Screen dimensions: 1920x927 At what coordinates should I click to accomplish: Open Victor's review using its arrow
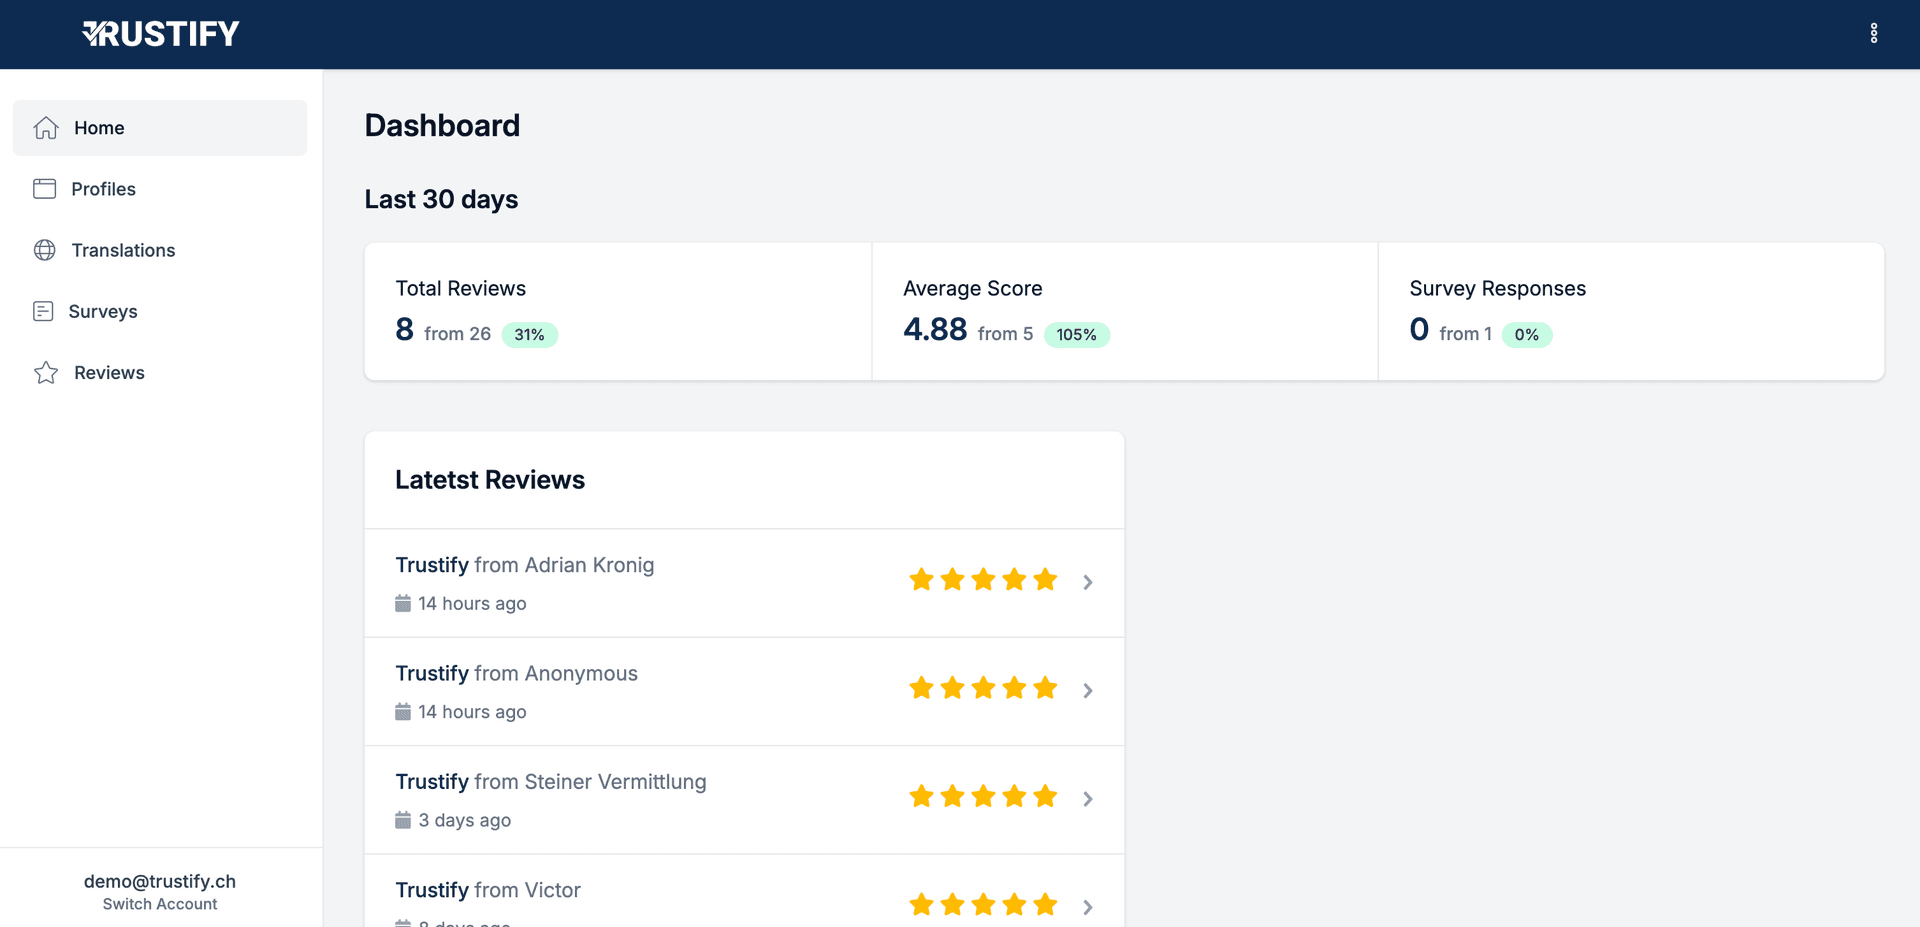(1088, 908)
